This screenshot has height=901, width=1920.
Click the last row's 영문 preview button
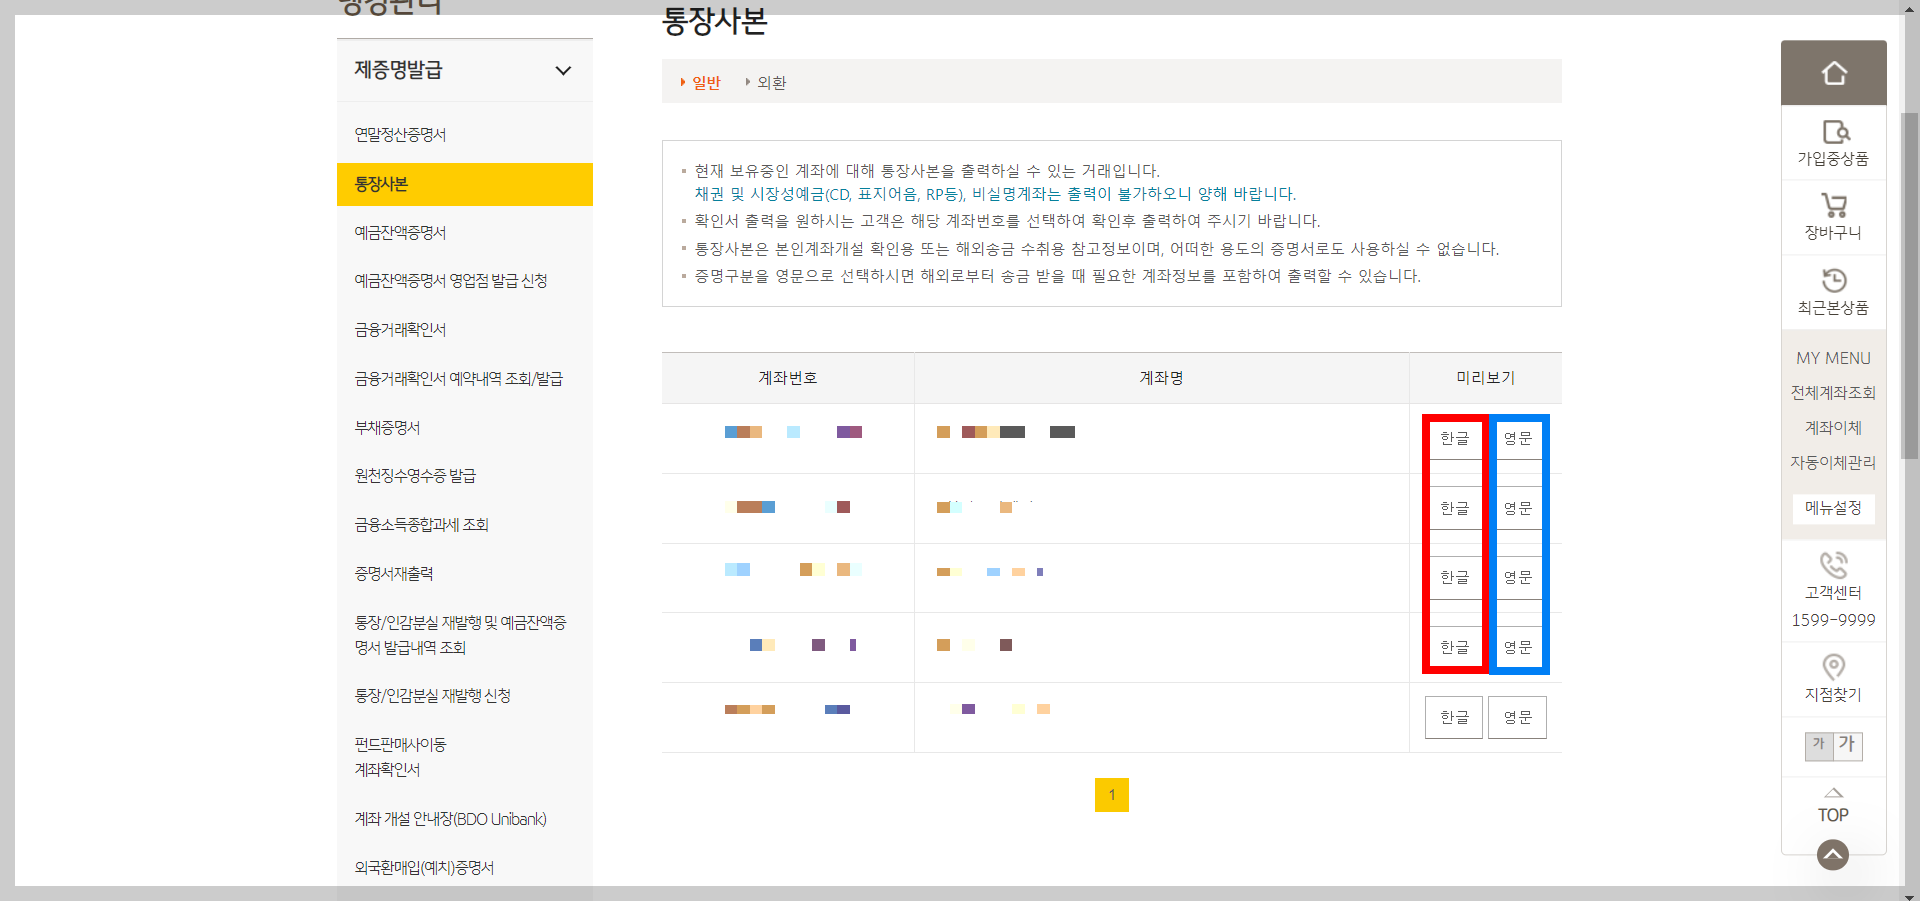1517,717
